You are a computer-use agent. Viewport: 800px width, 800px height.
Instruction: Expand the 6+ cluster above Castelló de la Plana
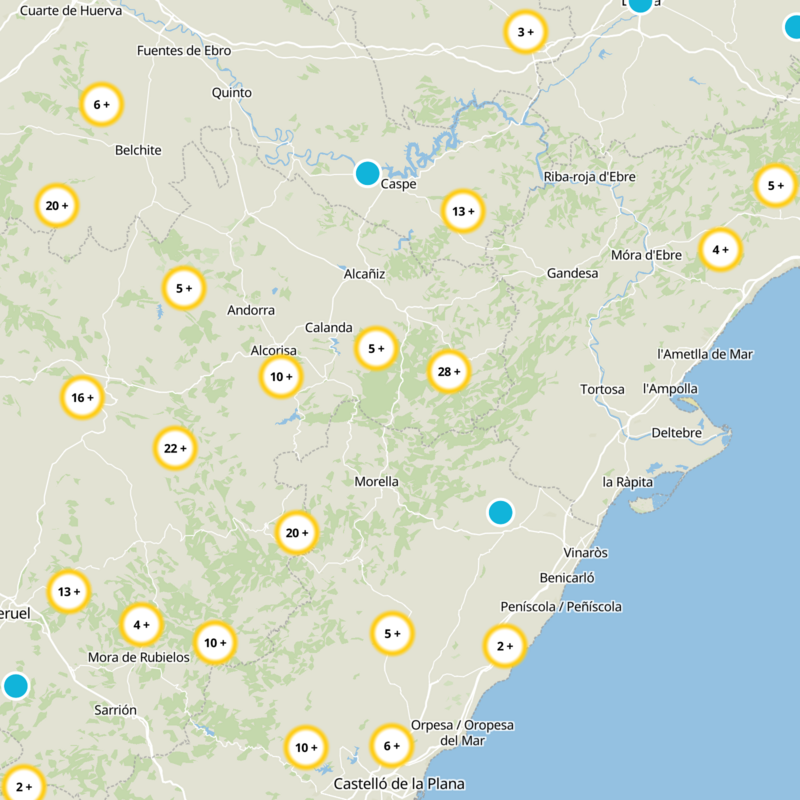coord(391,746)
